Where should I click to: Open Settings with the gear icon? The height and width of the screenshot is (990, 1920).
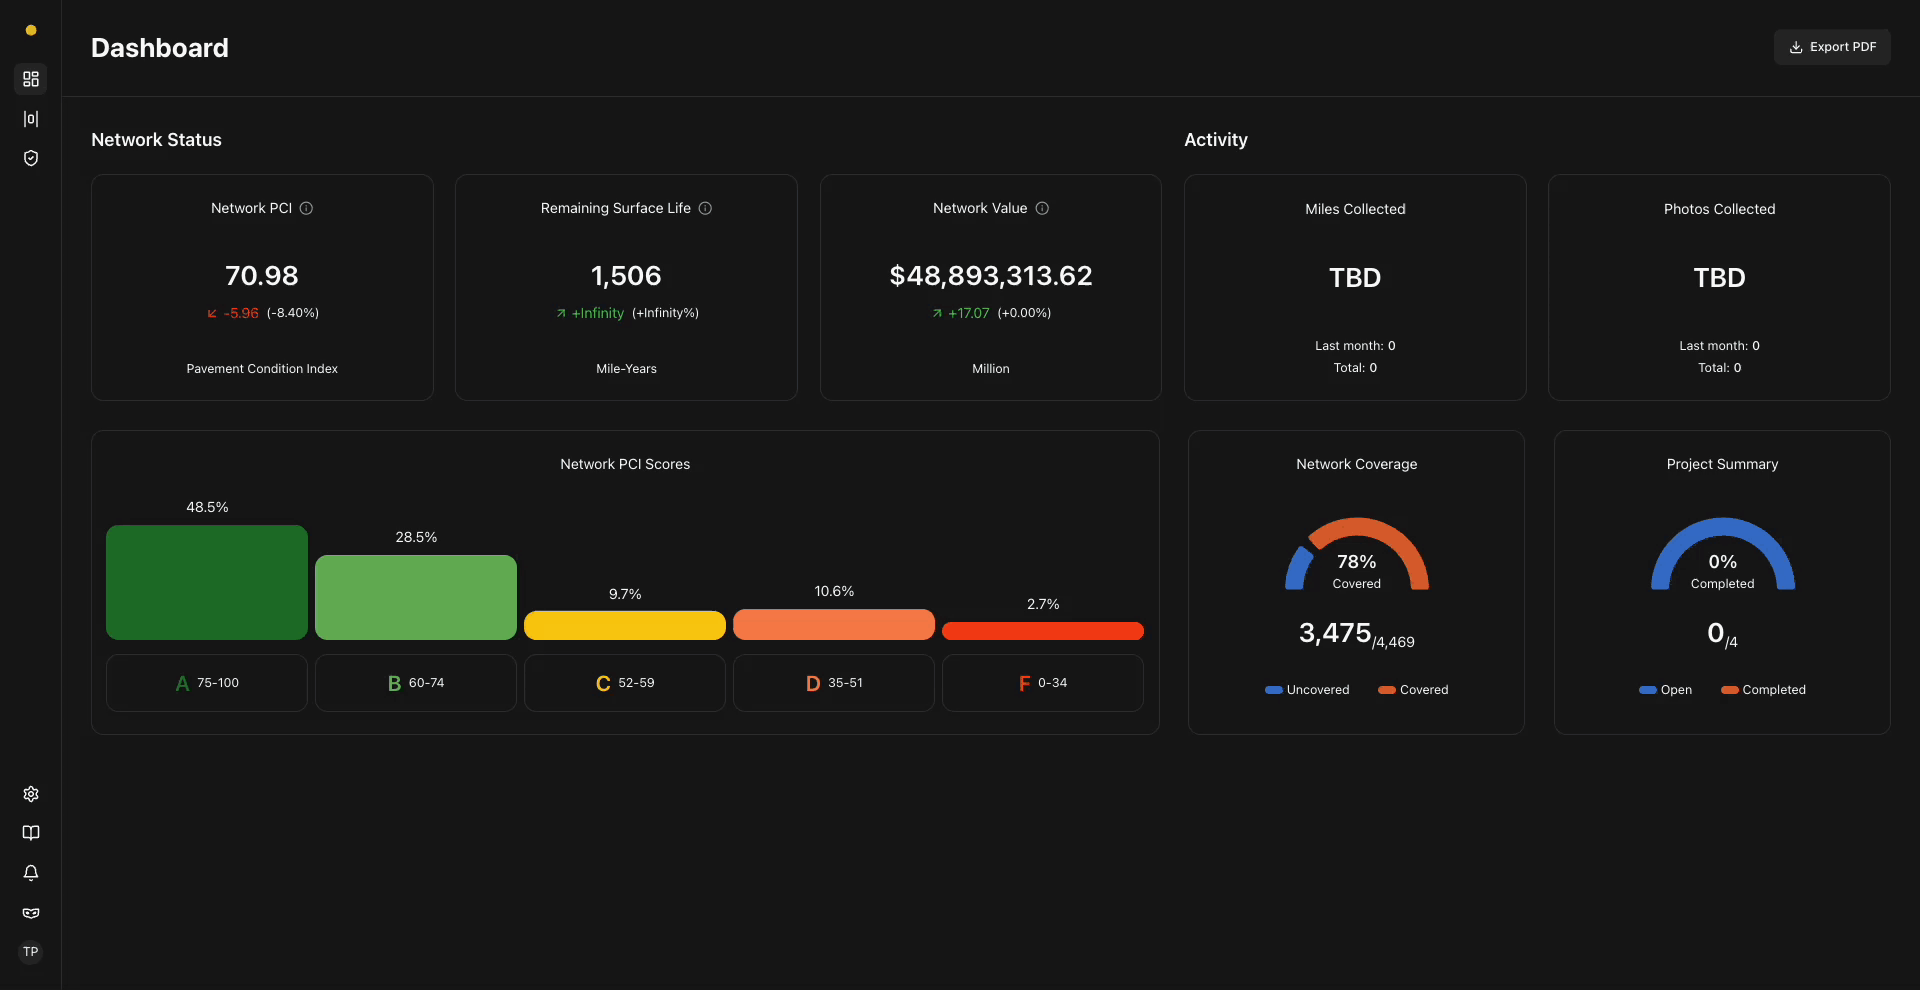[x=31, y=793]
